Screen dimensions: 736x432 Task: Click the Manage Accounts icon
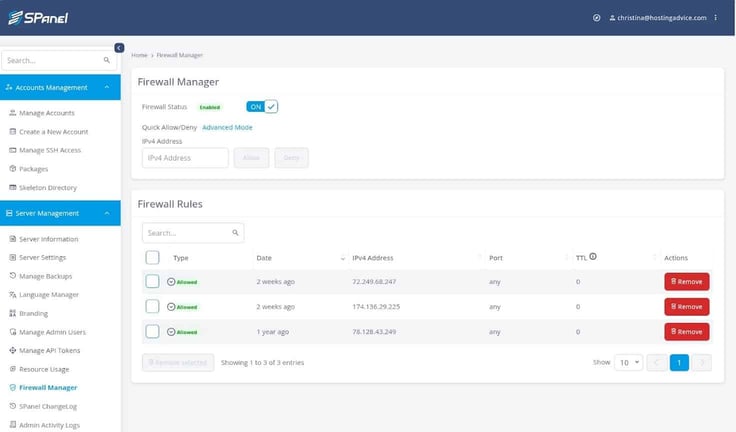(x=13, y=113)
